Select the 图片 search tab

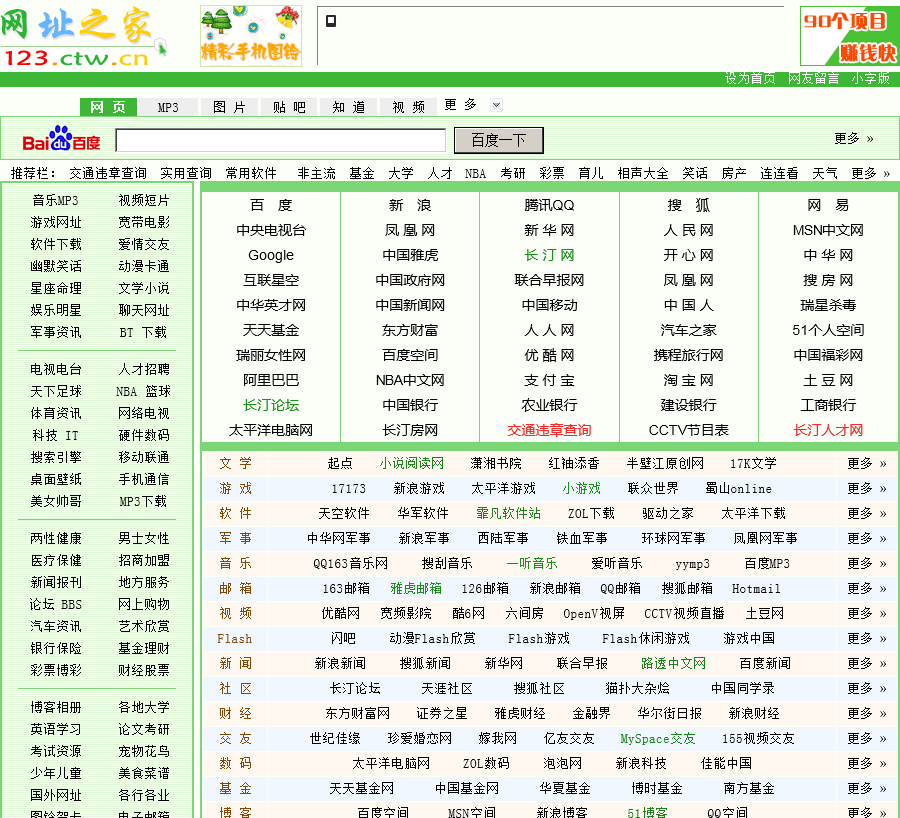pyautogui.click(x=229, y=107)
